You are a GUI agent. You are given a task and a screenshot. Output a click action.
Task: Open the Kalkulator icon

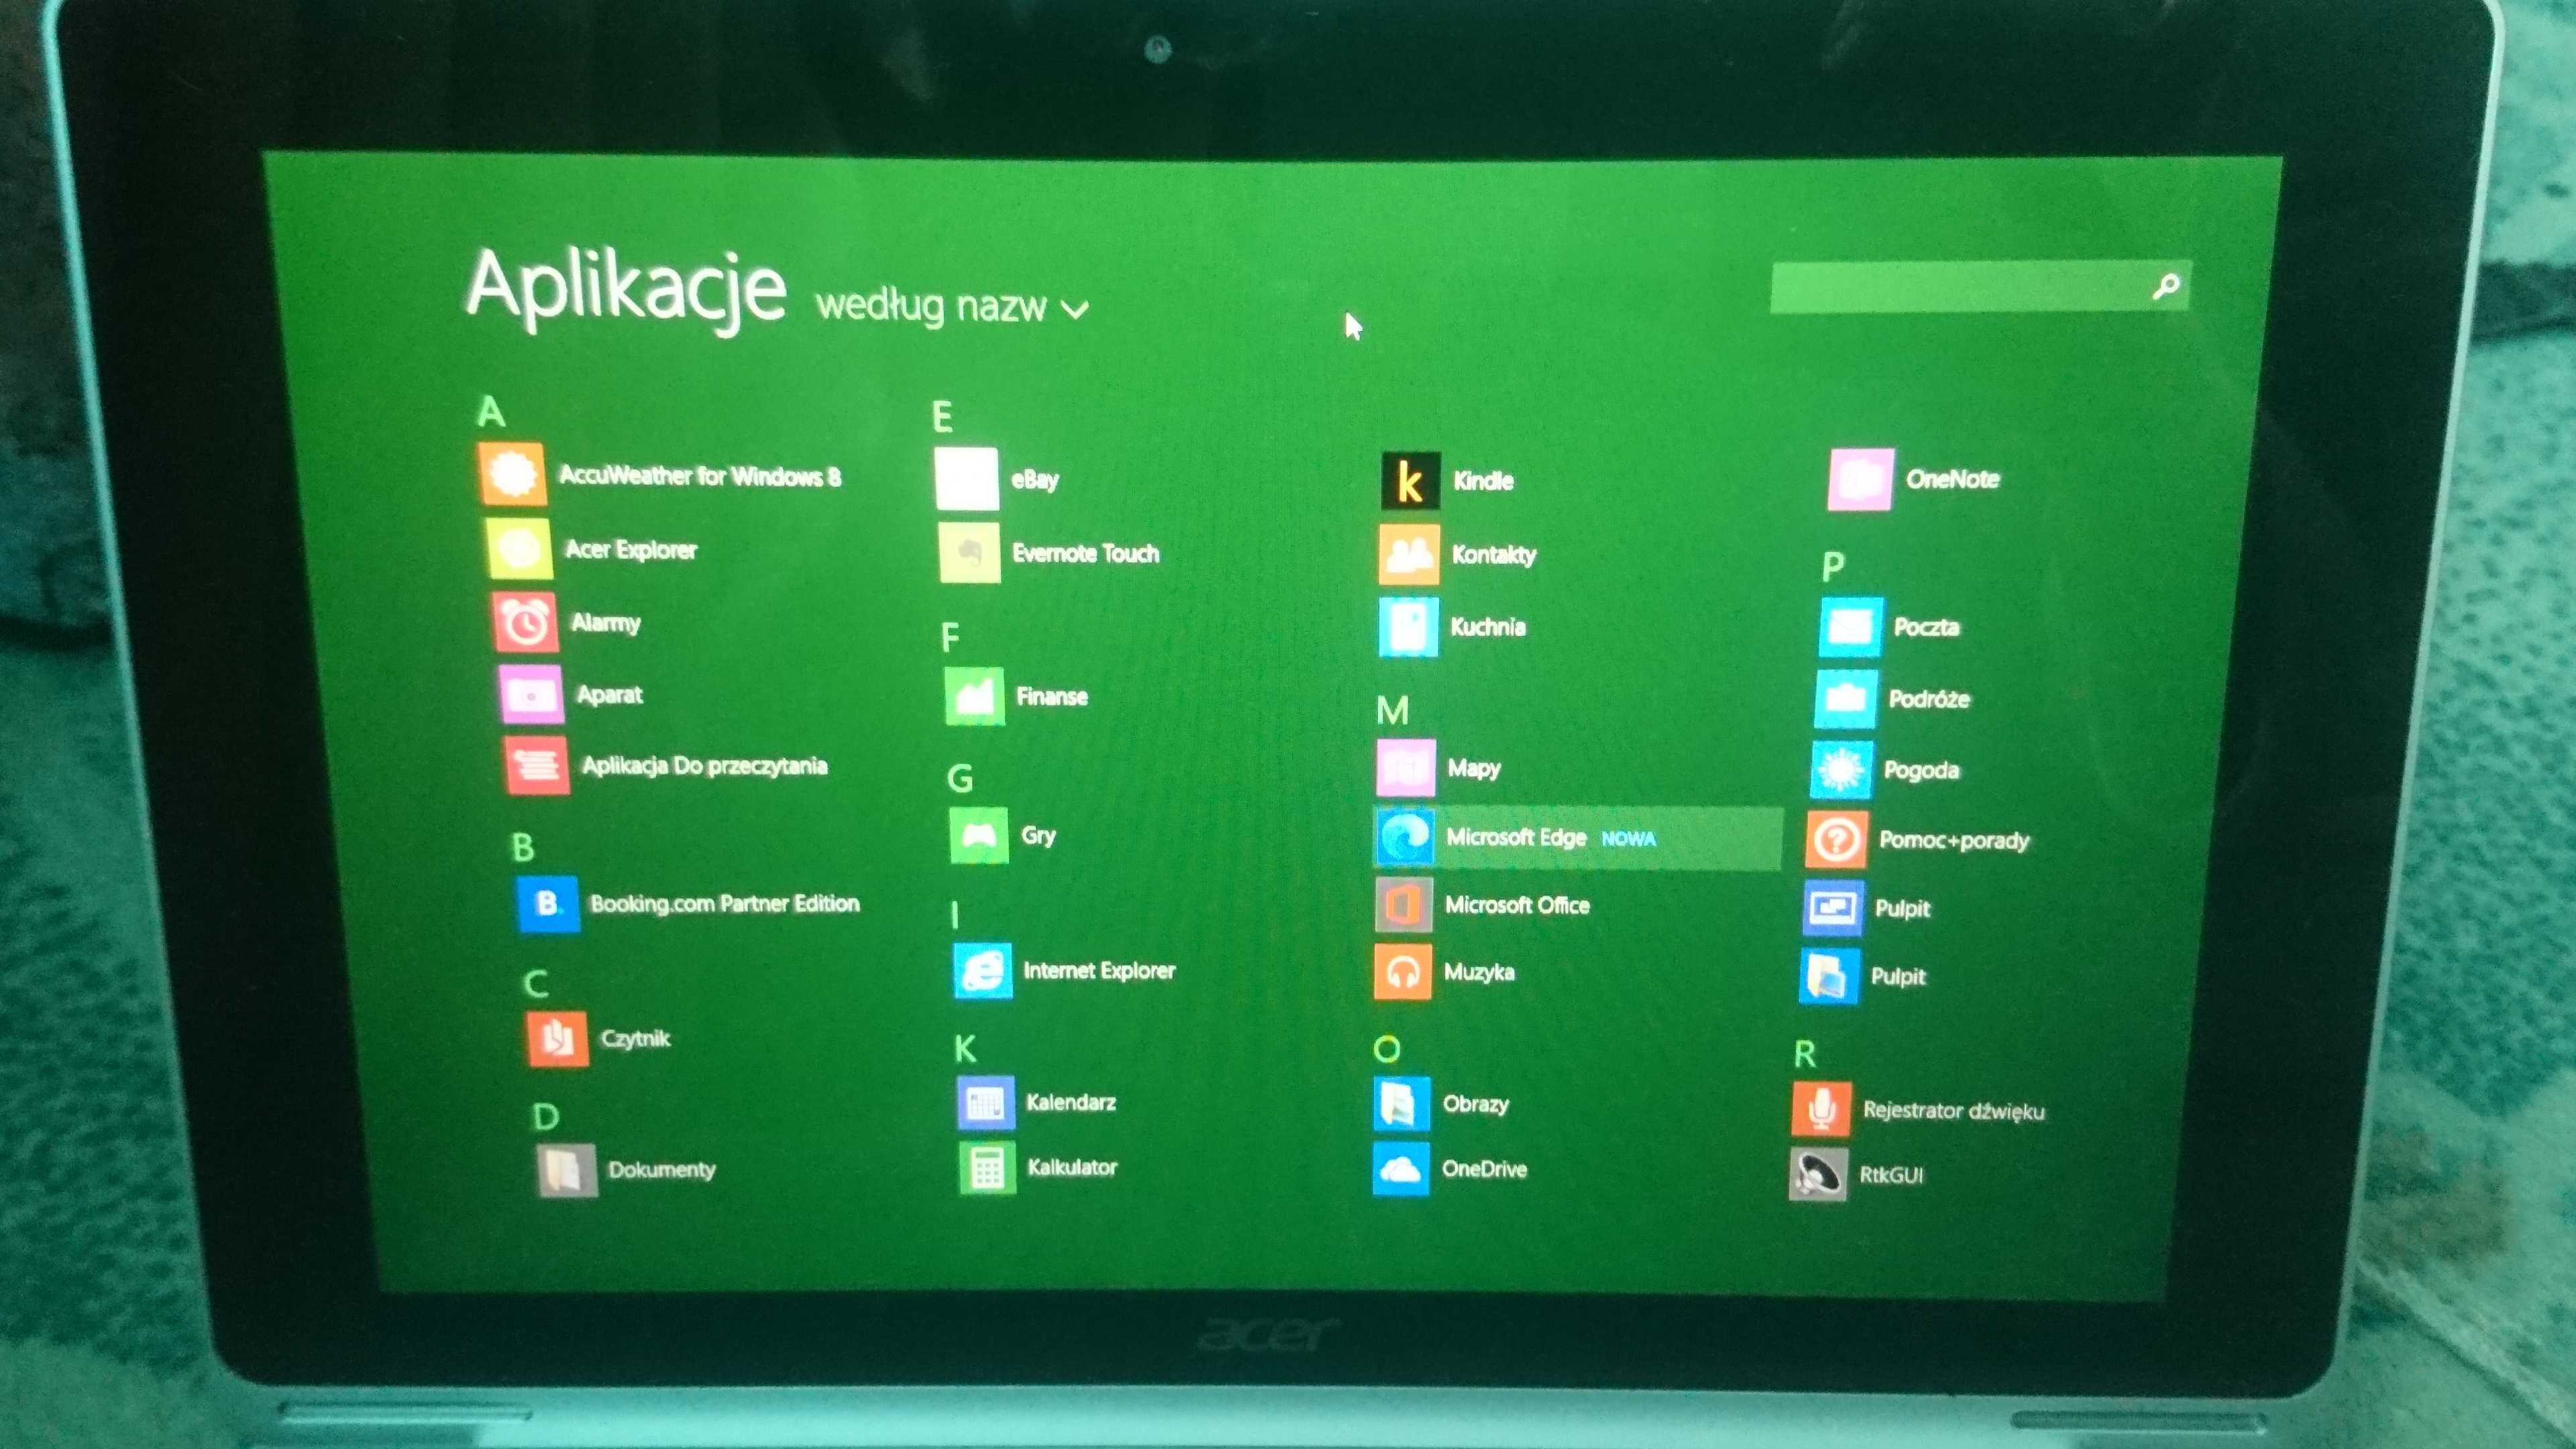pyautogui.click(x=988, y=1167)
